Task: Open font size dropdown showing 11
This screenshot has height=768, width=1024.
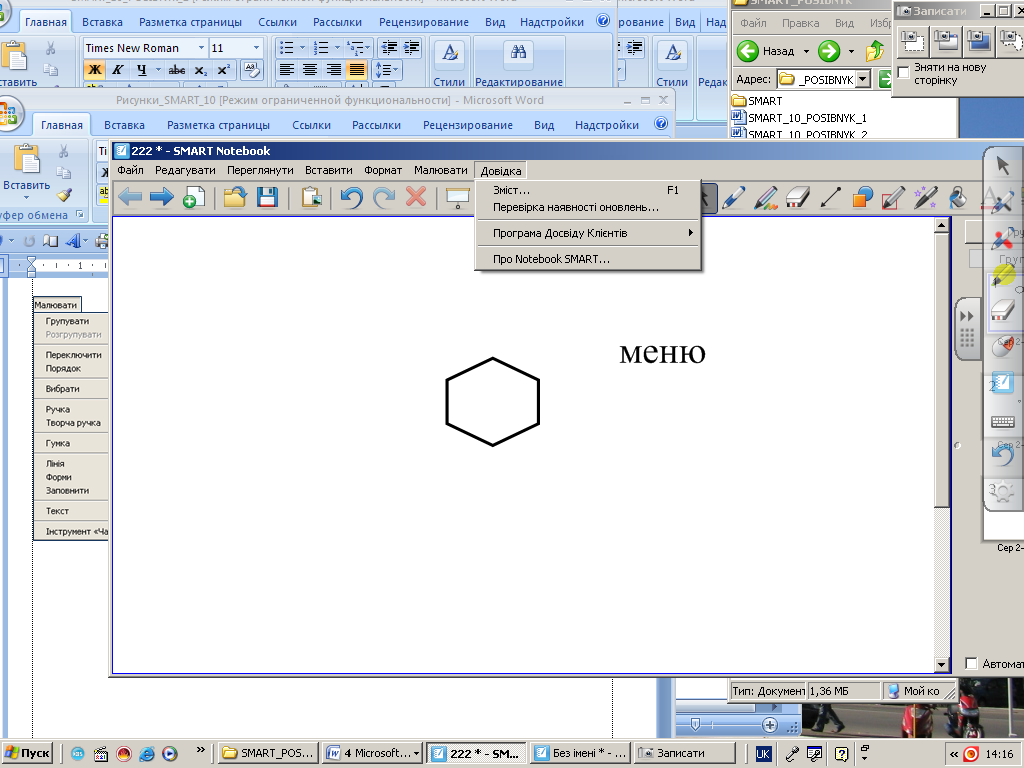Action: [256, 48]
